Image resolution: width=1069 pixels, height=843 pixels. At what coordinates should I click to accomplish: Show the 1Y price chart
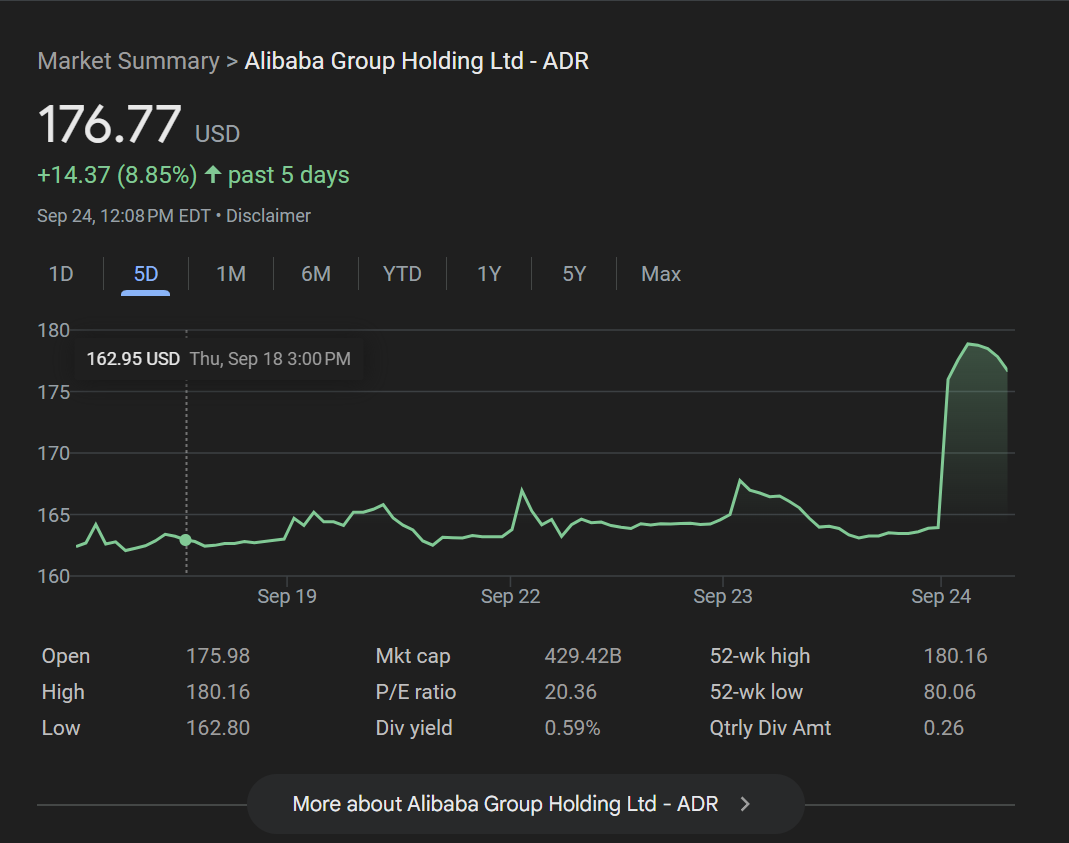[x=489, y=274]
